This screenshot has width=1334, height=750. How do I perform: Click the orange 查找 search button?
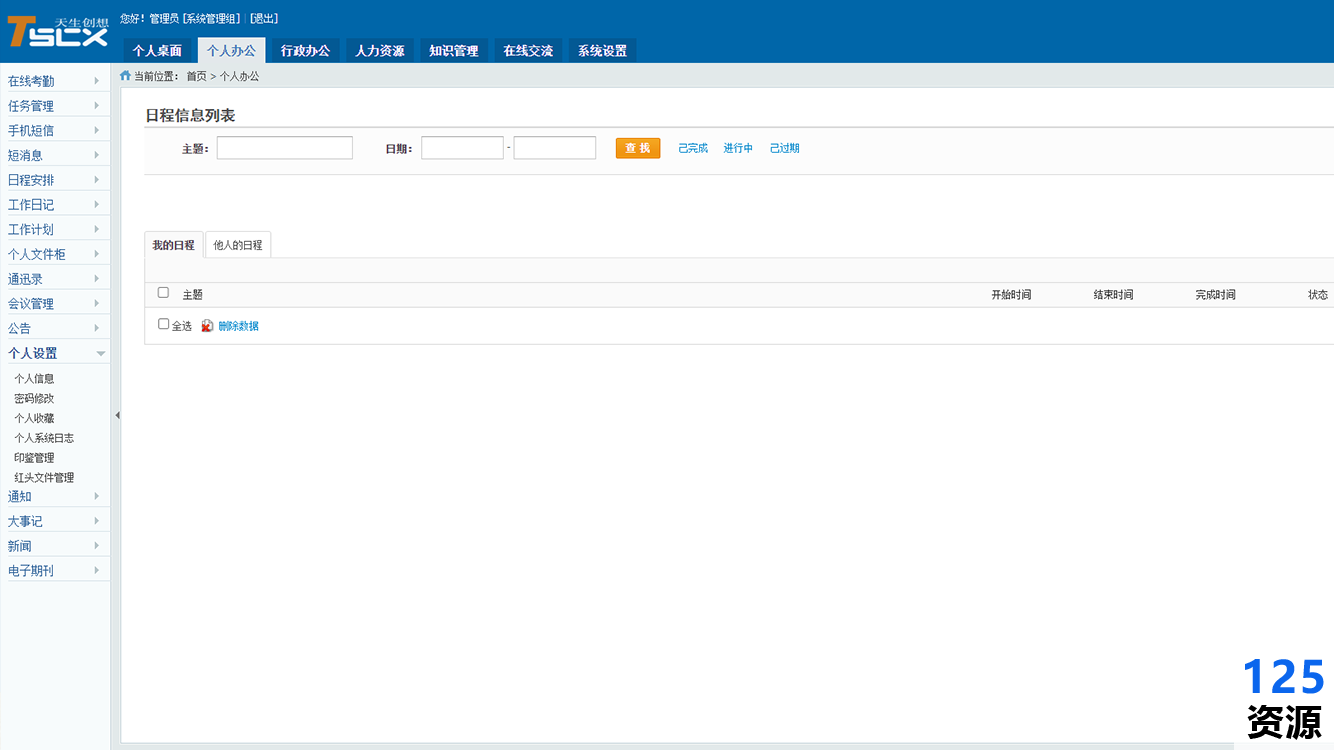637,148
